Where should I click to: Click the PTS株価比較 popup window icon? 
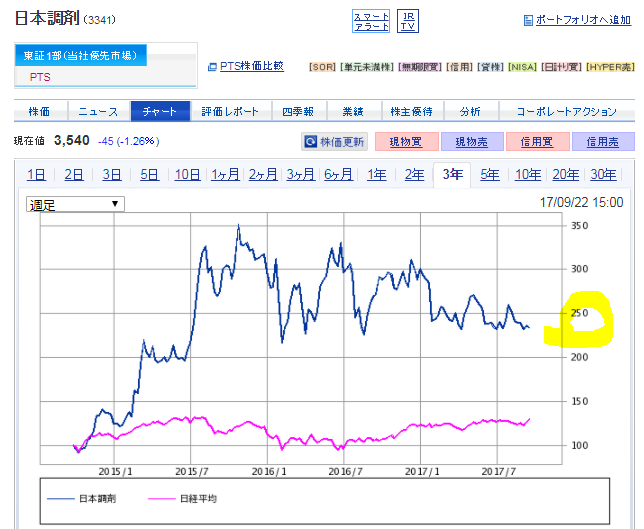point(212,67)
